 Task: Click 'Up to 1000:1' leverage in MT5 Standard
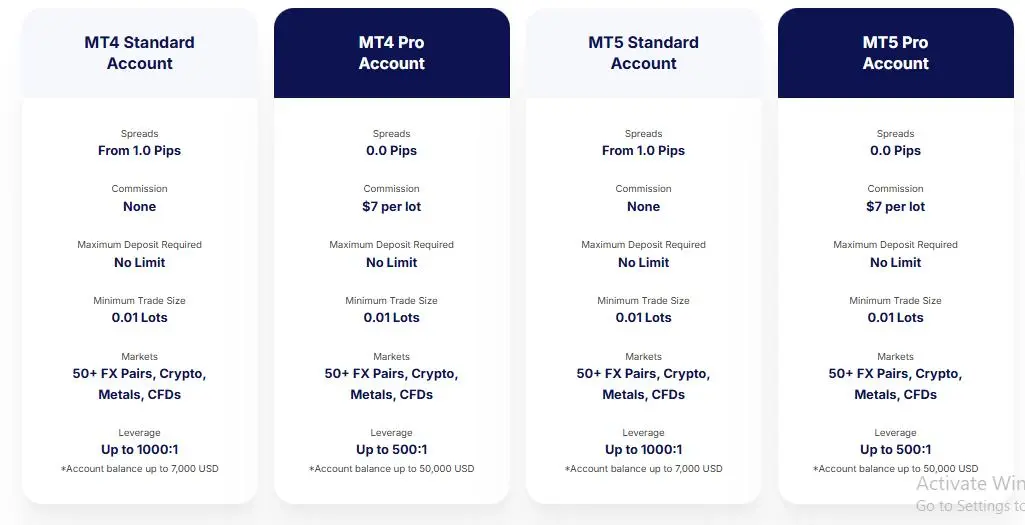pyautogui.click(x=643, y=450)
